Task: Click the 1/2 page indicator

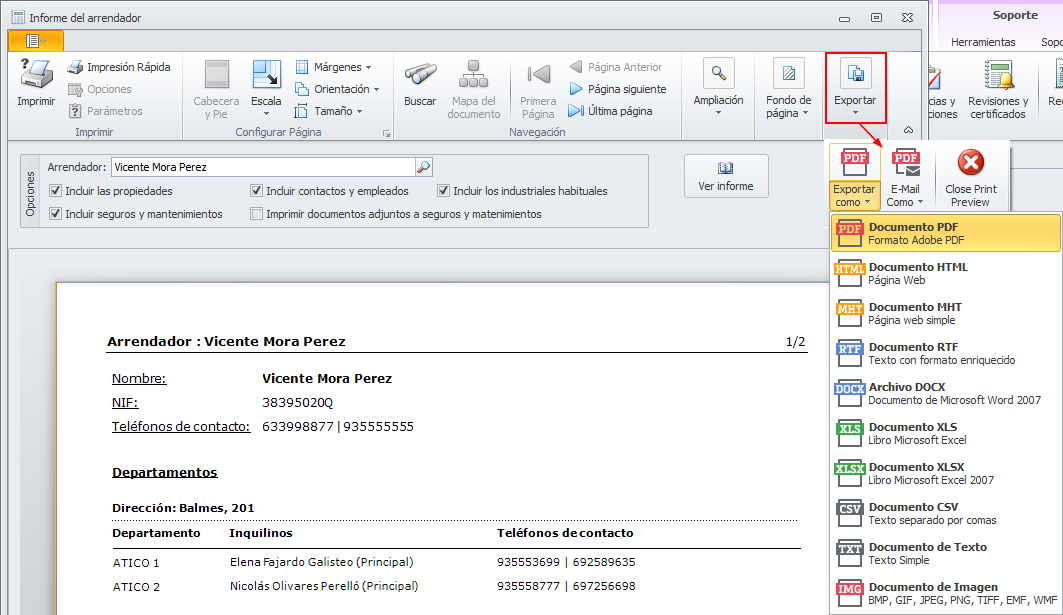Action: 795,342
